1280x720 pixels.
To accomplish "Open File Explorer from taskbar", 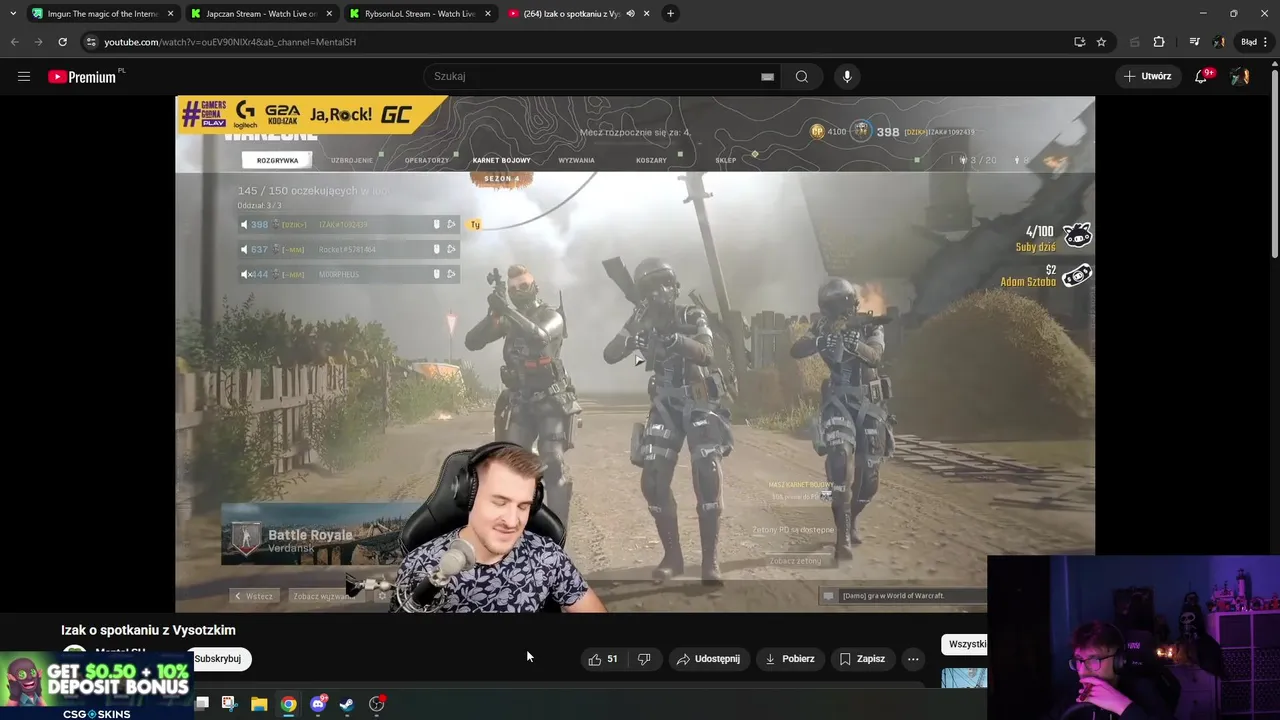I will pos(259,704).
